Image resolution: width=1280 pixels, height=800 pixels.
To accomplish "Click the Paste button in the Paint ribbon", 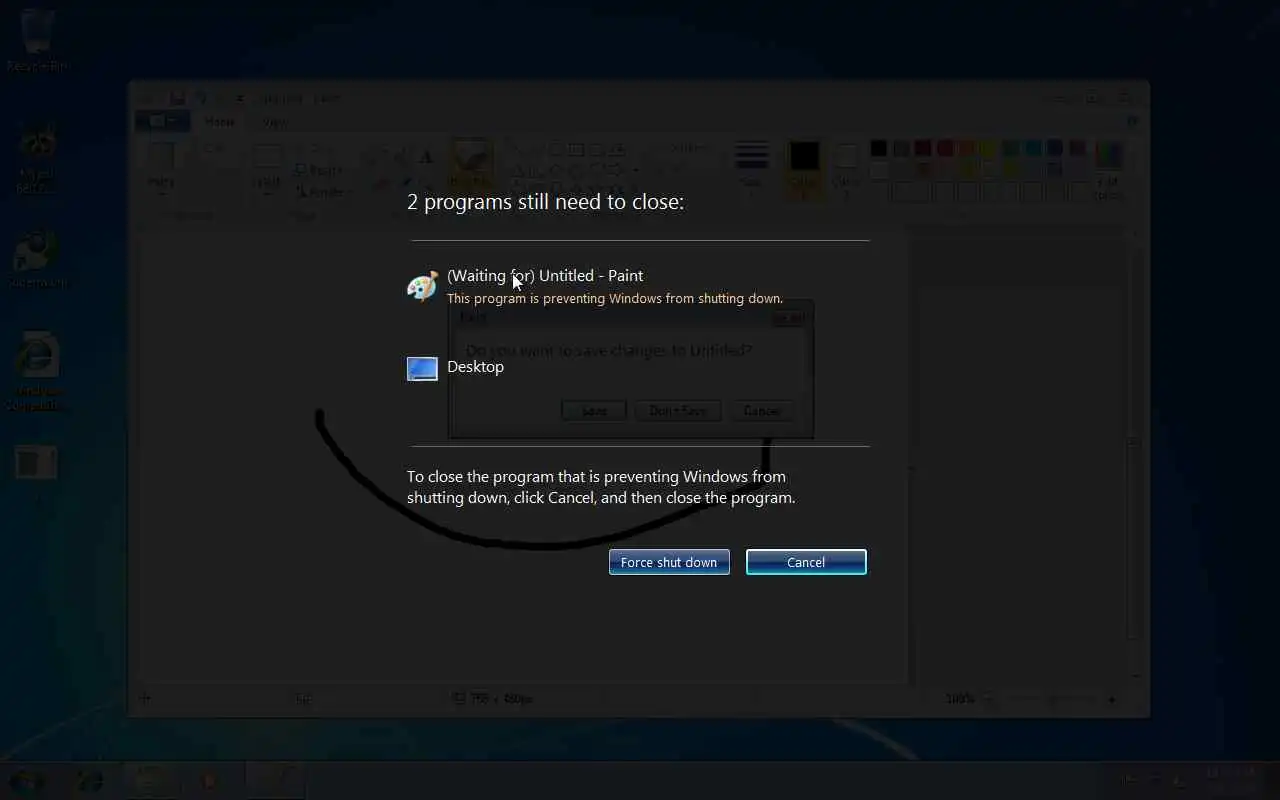I will (x=161, y=168).
